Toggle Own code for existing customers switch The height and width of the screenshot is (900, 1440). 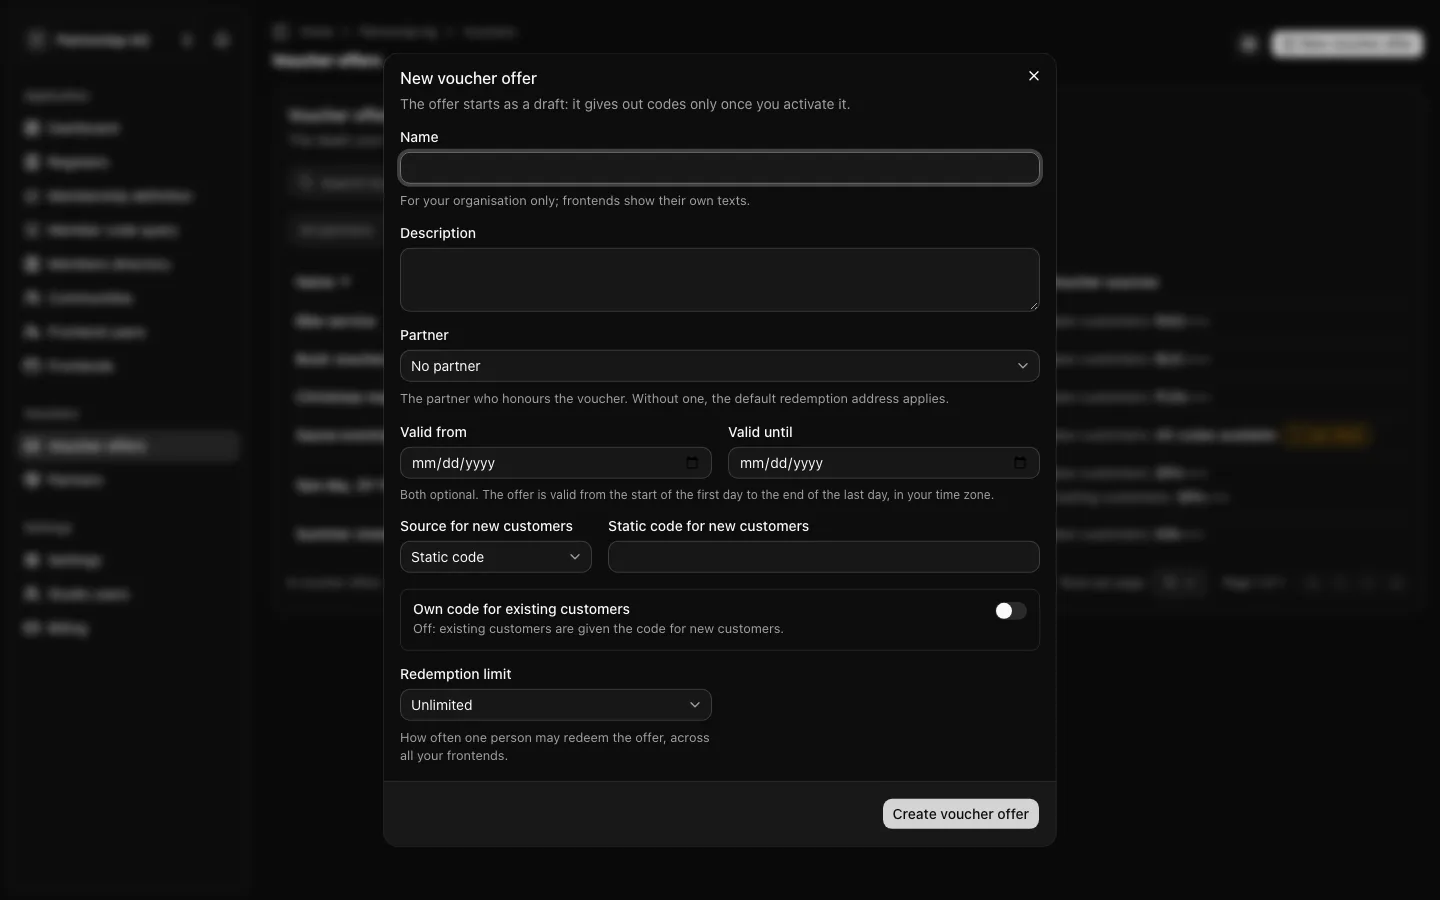pos(1010,611)
